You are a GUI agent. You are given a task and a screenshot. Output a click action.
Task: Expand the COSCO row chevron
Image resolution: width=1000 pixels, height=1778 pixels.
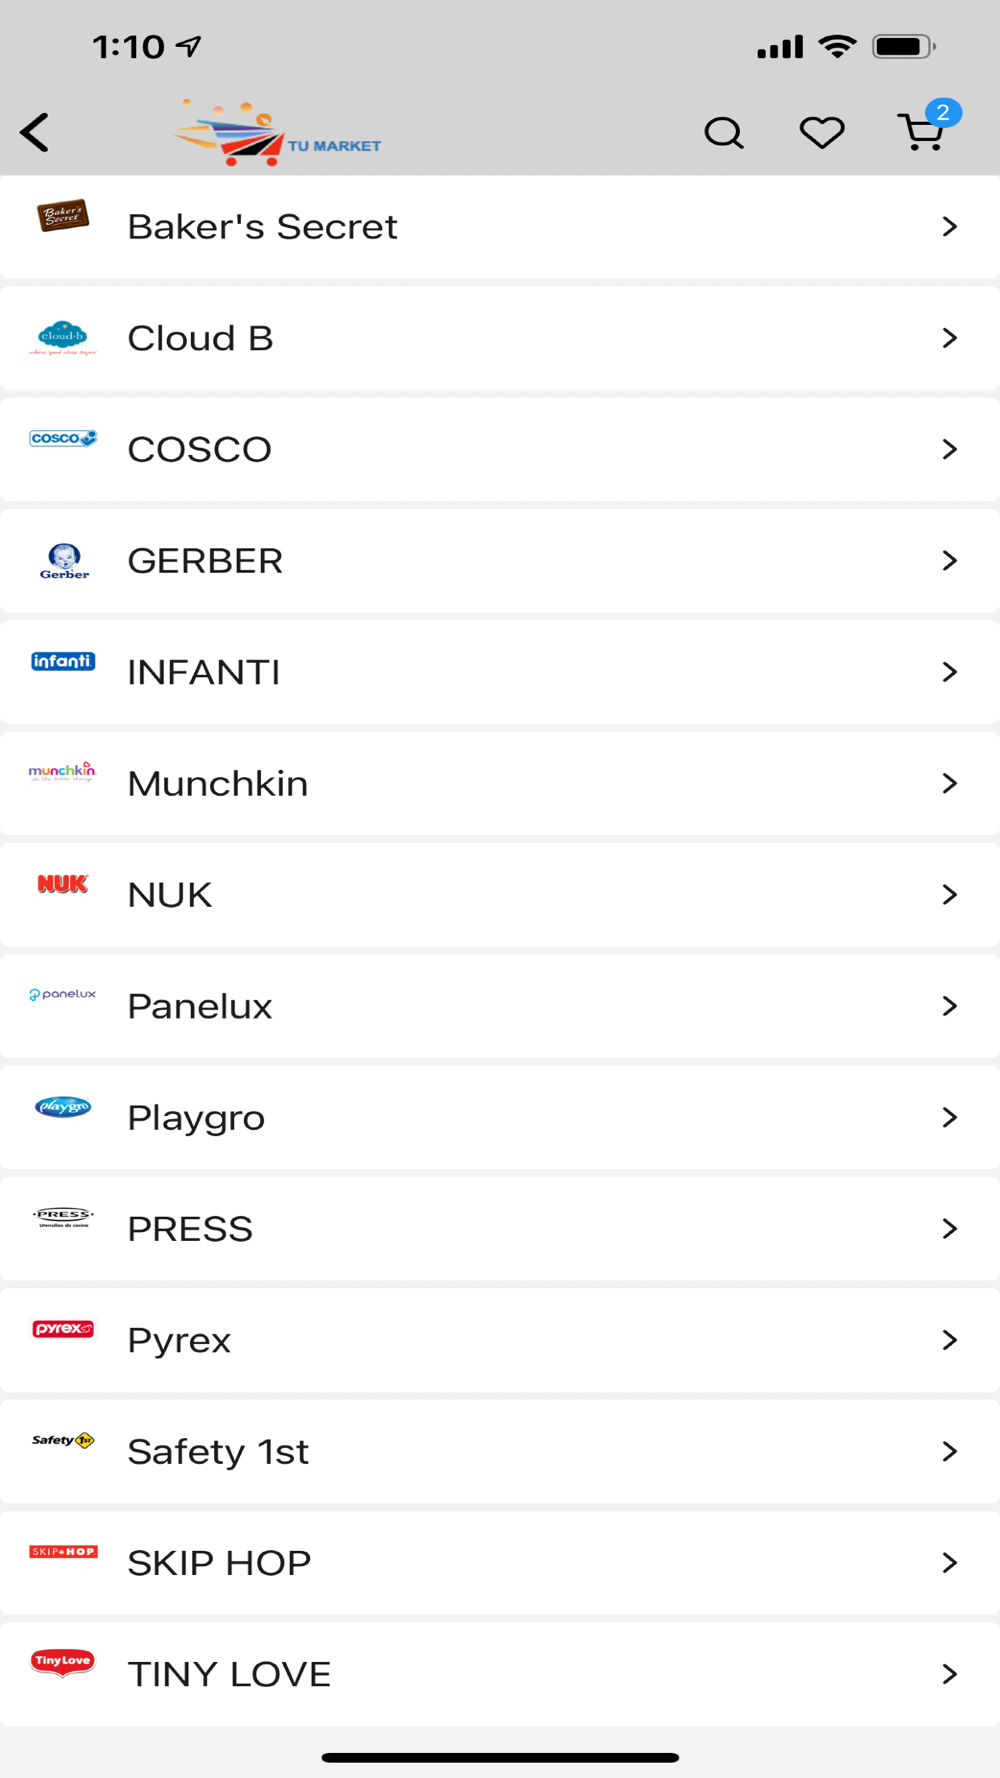pyautogui.click(x=950, y=450)
